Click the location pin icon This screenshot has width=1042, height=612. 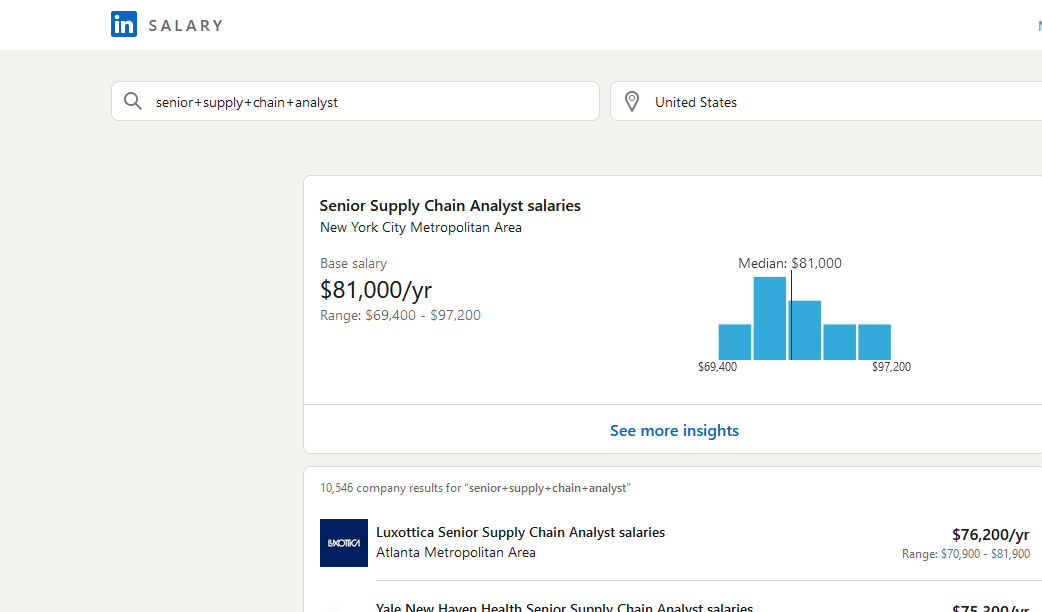(x=632, y=102)
